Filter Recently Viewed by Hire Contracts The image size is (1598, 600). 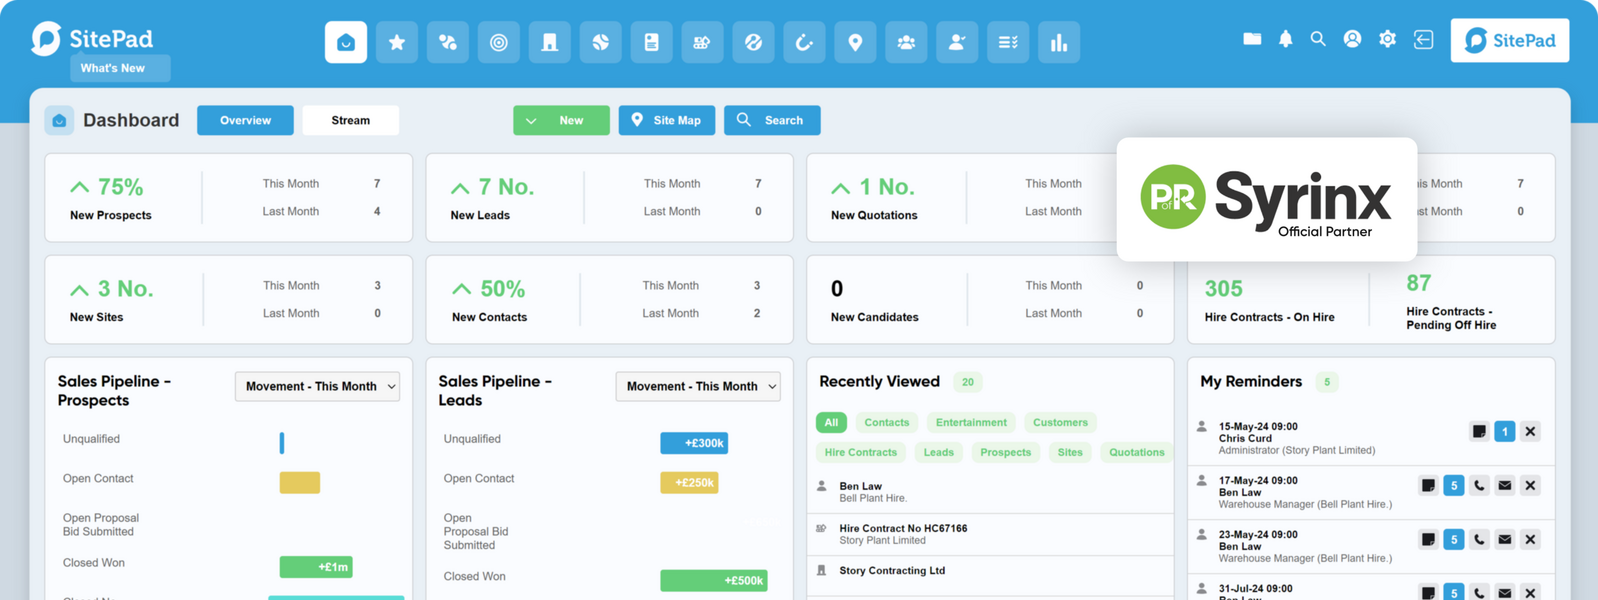(861, 452)
